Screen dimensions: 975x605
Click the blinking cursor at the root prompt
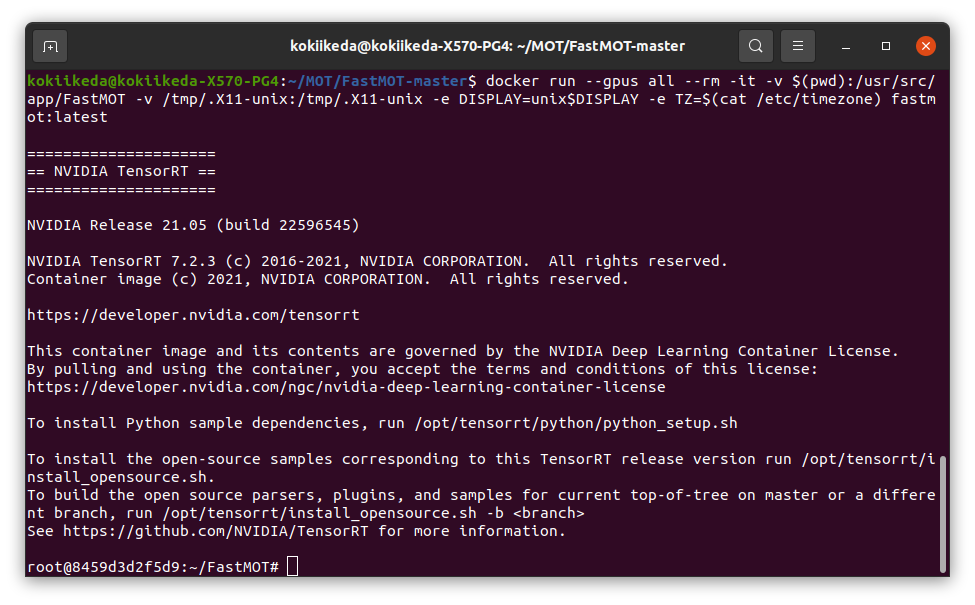point(292,565)
